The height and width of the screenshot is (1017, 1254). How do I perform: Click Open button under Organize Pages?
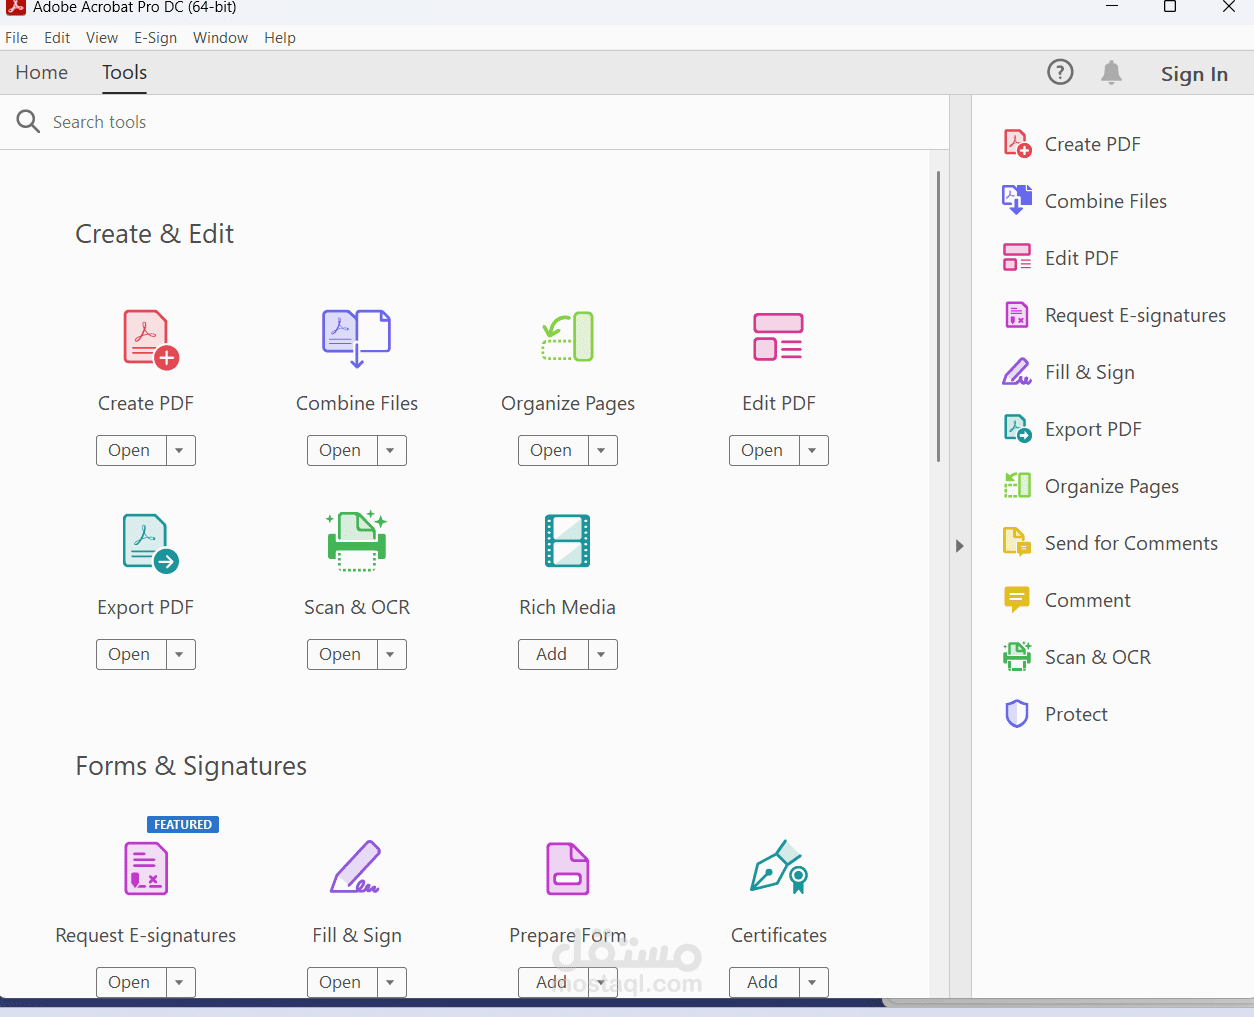(x=553, y=450)
